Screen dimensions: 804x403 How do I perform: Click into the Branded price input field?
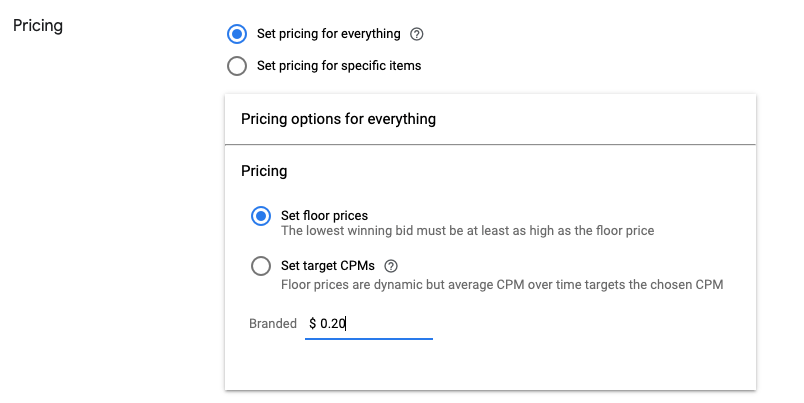tap(369, 324)
